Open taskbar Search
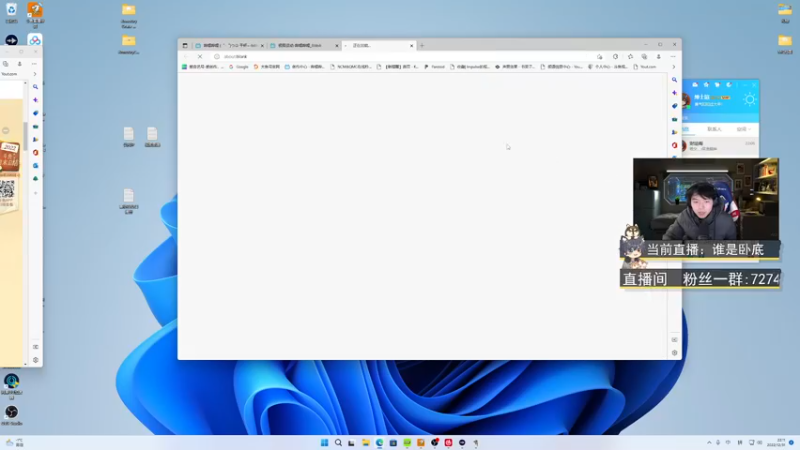800x450 pixels. click(x=338, y=442)
